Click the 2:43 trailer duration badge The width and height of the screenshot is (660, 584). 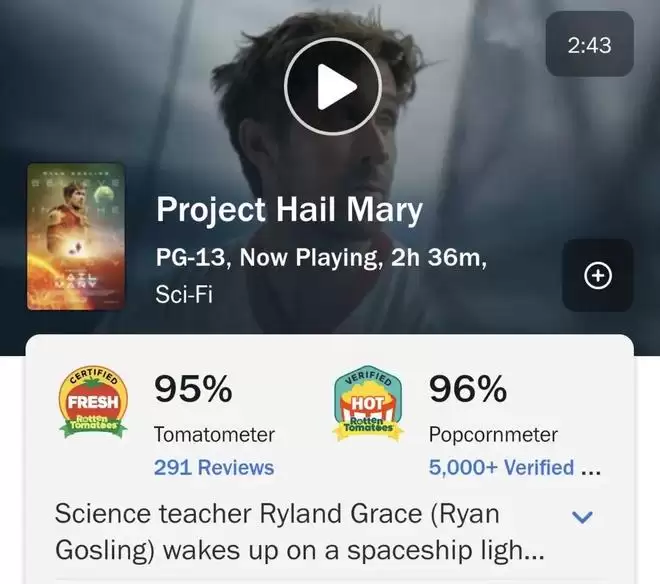click(589, 45)
